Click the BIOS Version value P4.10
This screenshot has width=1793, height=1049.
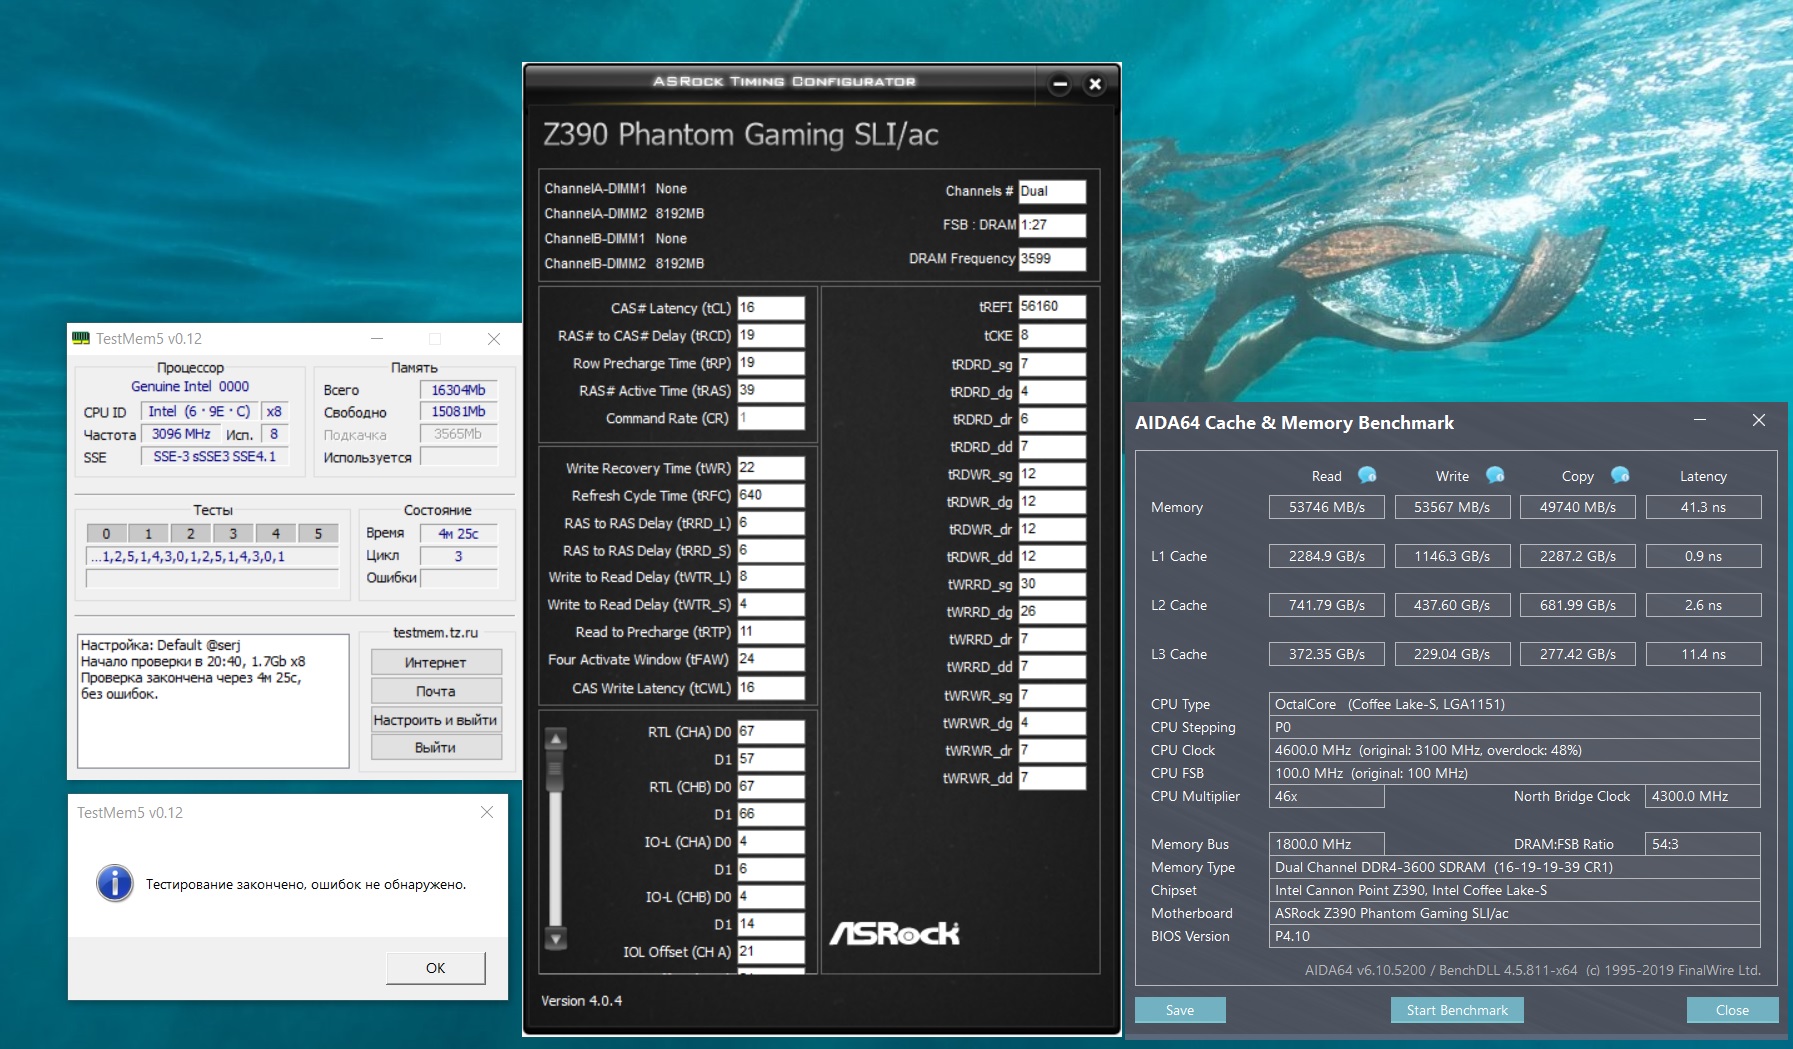tap(1514, 936)
